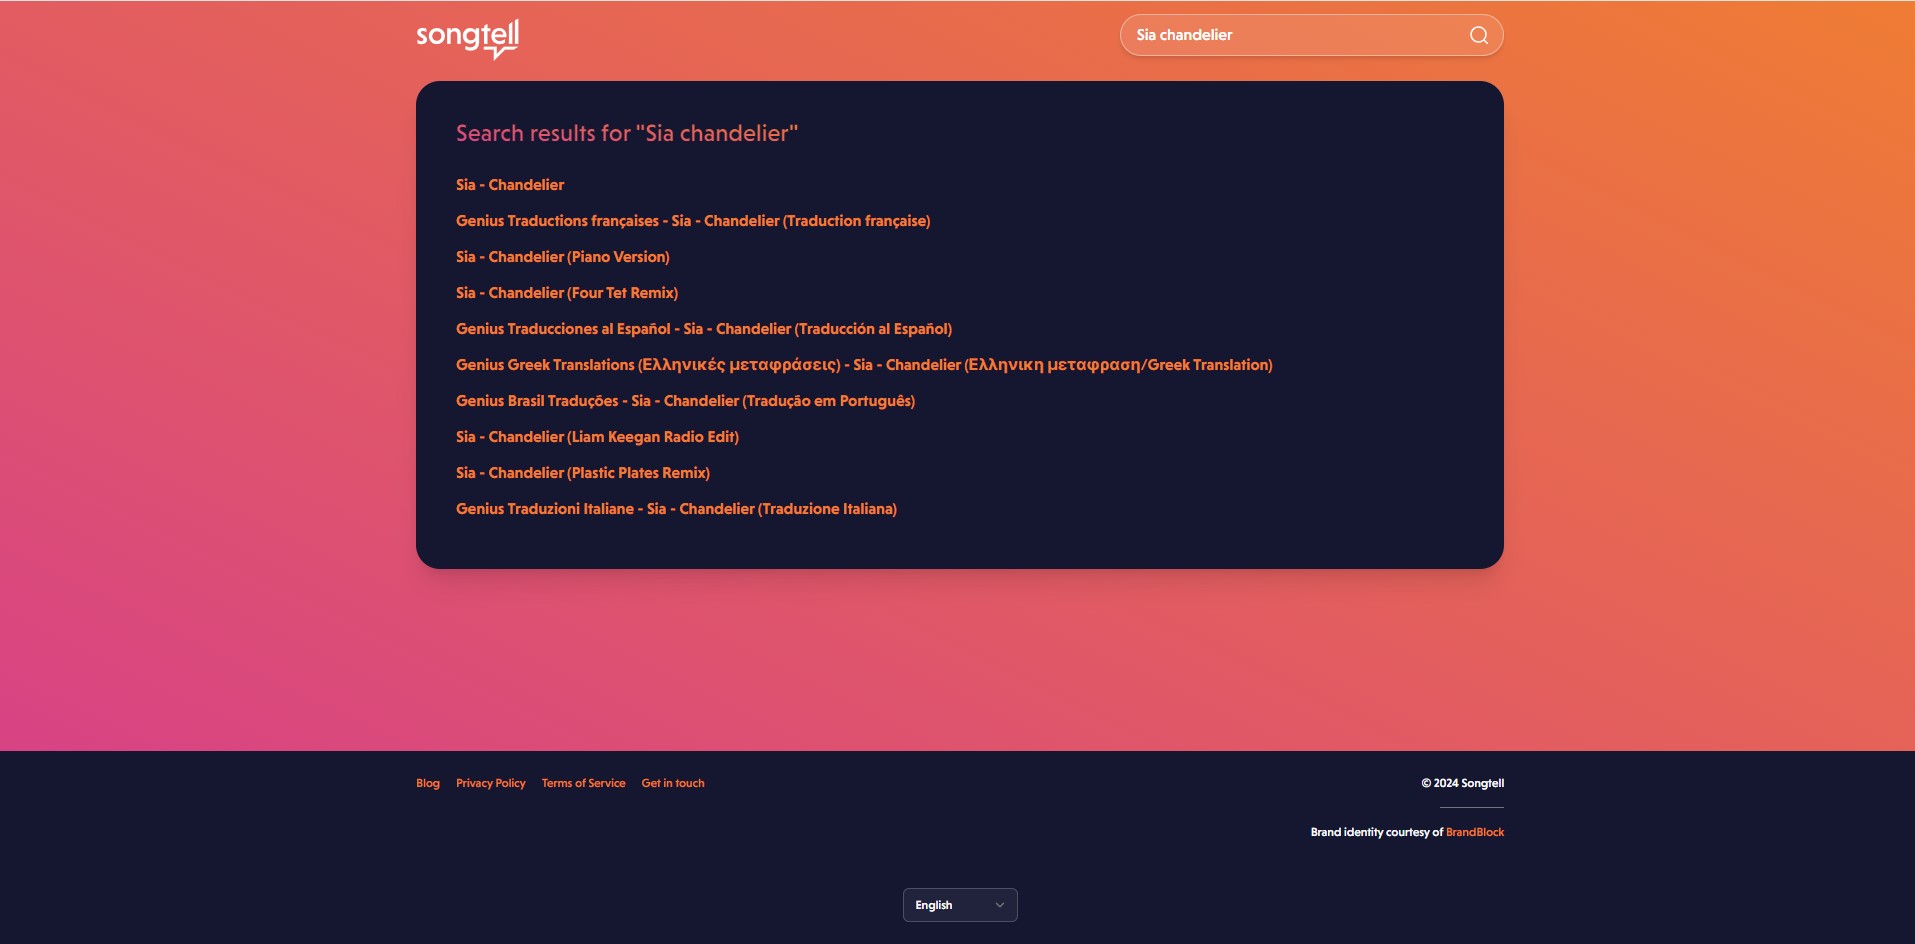Click the Search results heading text
1915x944 pixels.
point(627,133)
